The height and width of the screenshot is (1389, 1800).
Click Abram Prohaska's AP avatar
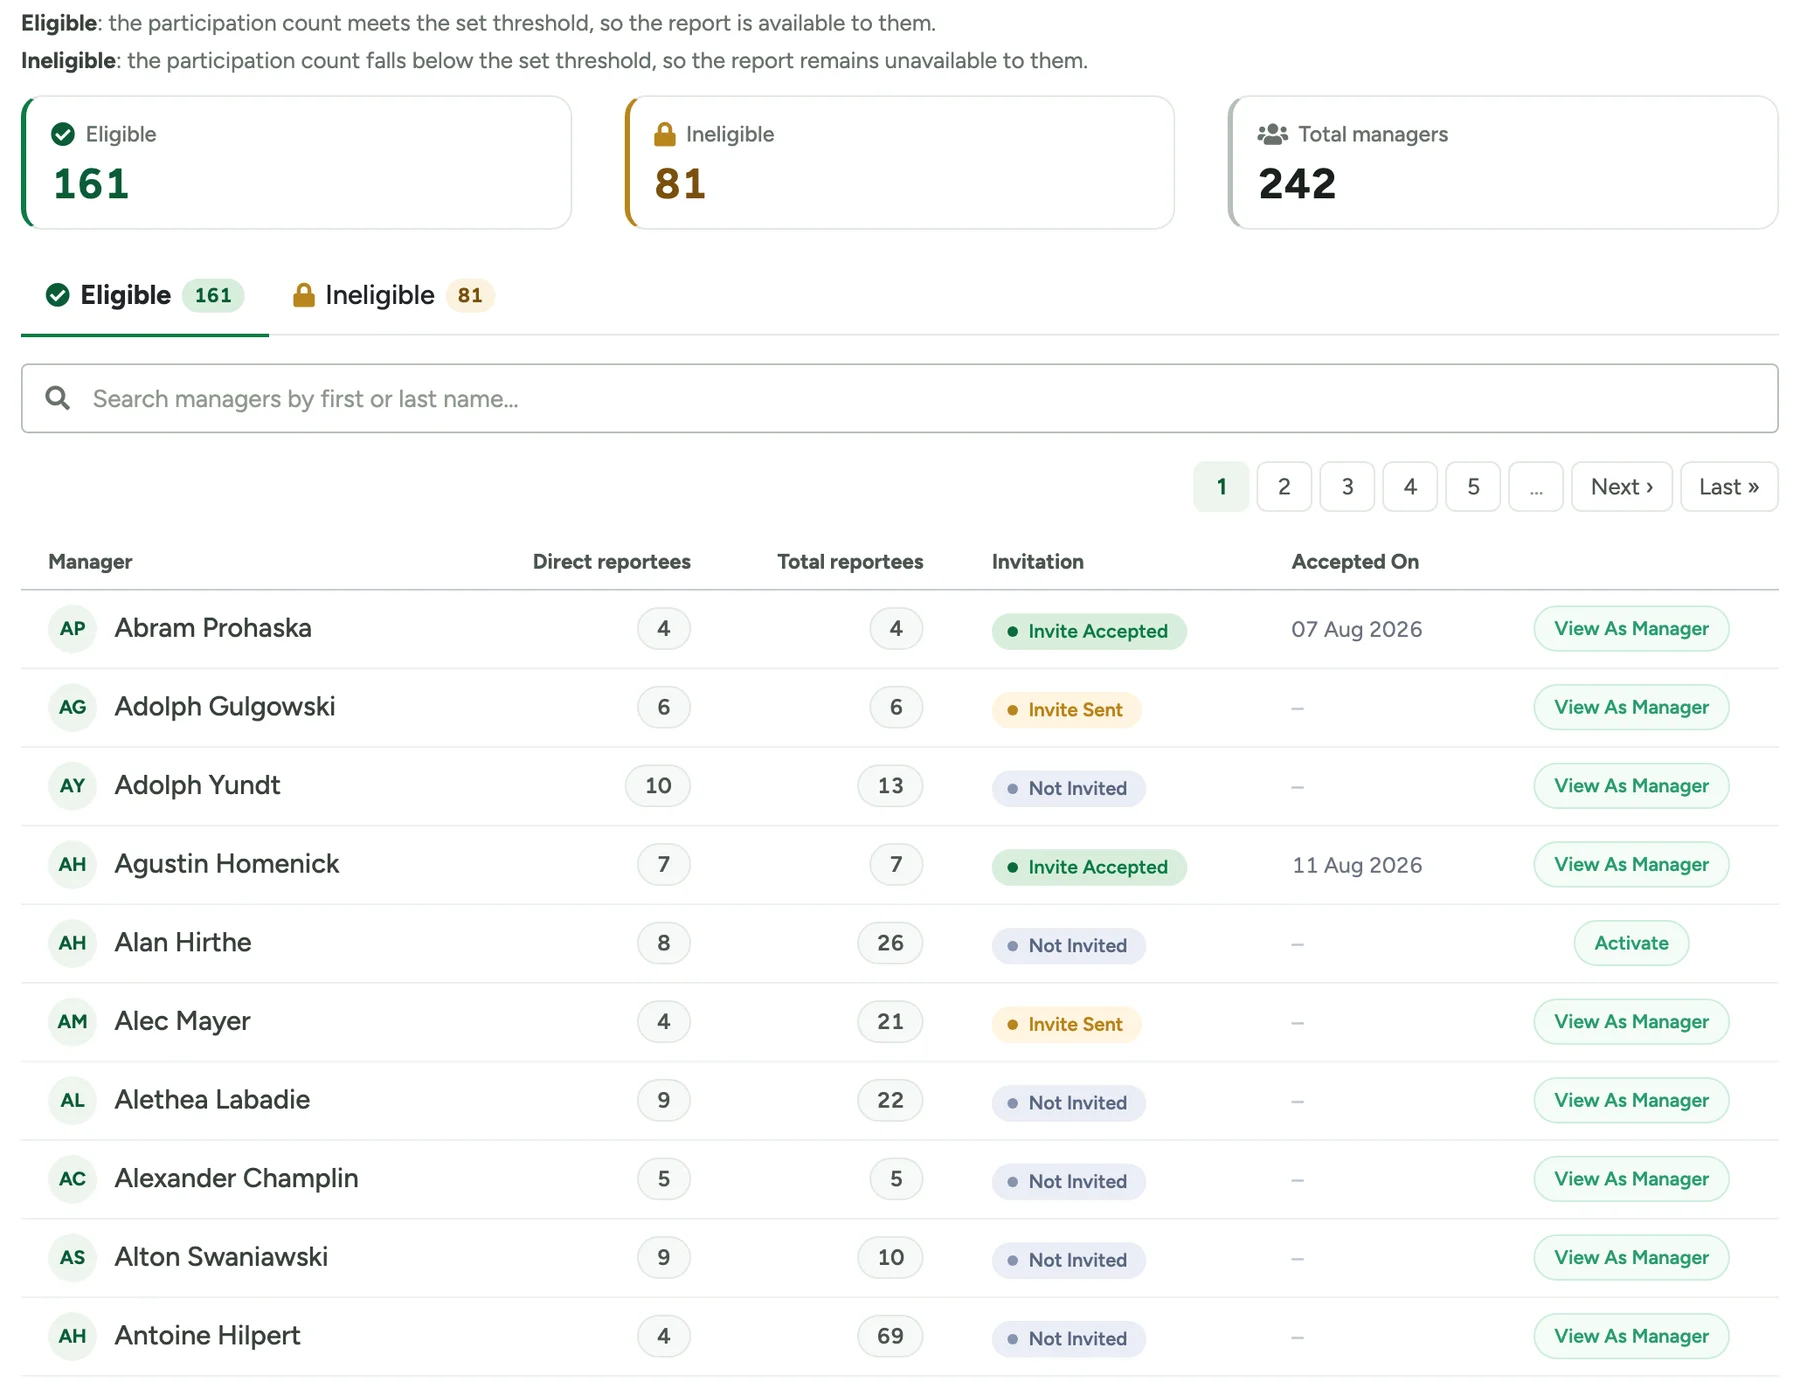(72, 629)
